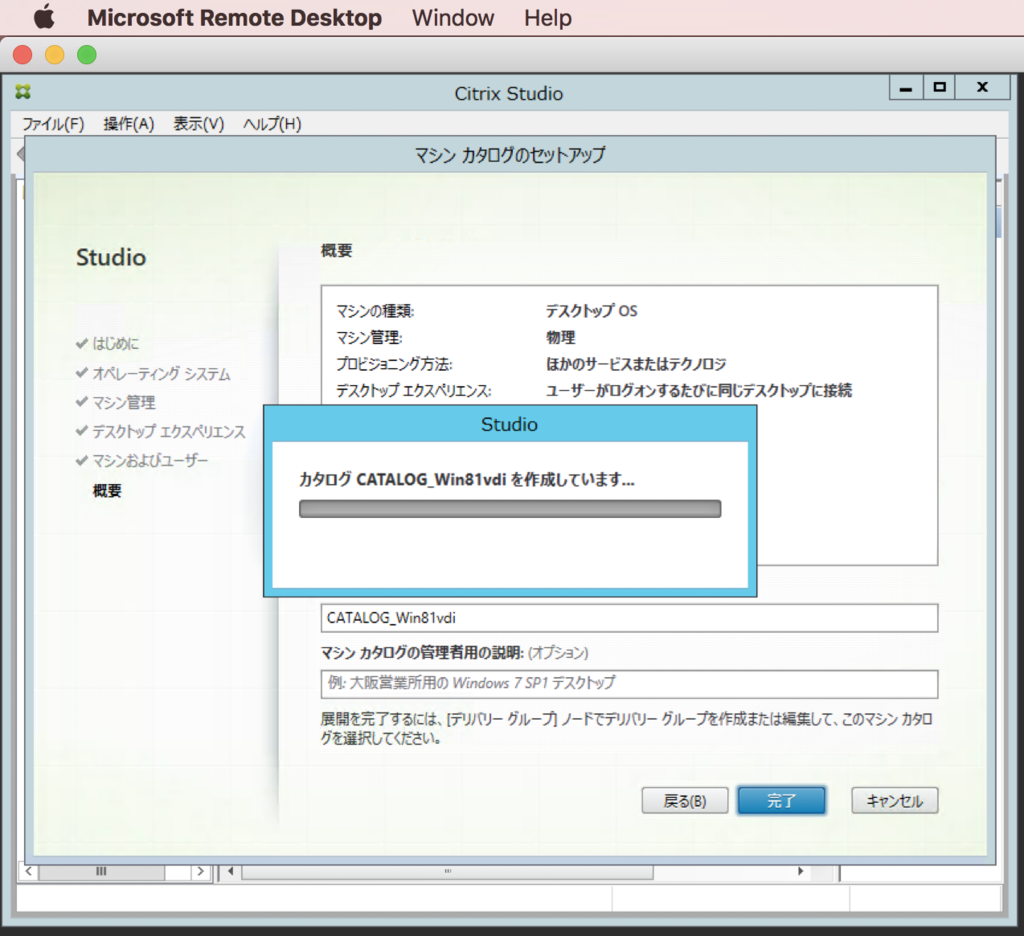Open the 操作(A) menu
The image size is (1024, 936).
click(x=129, y=124)
